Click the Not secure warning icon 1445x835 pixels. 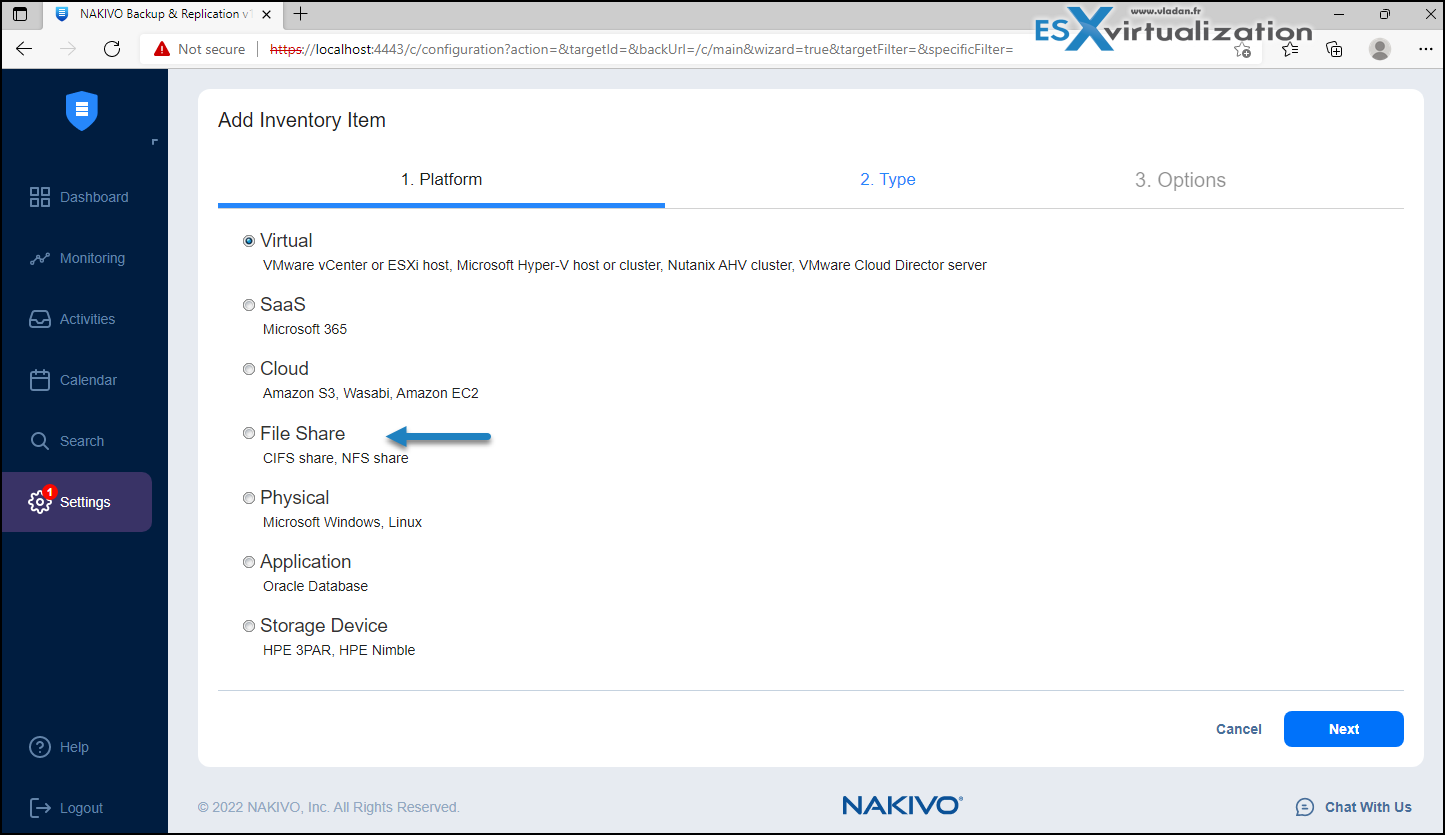tap(162, 49)
